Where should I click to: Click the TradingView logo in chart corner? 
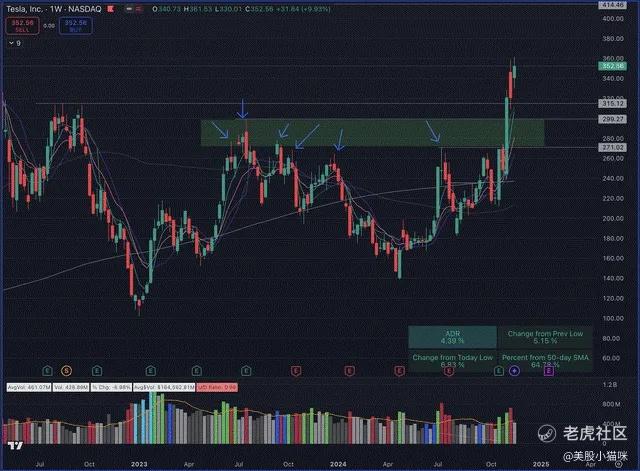(15, 446)
